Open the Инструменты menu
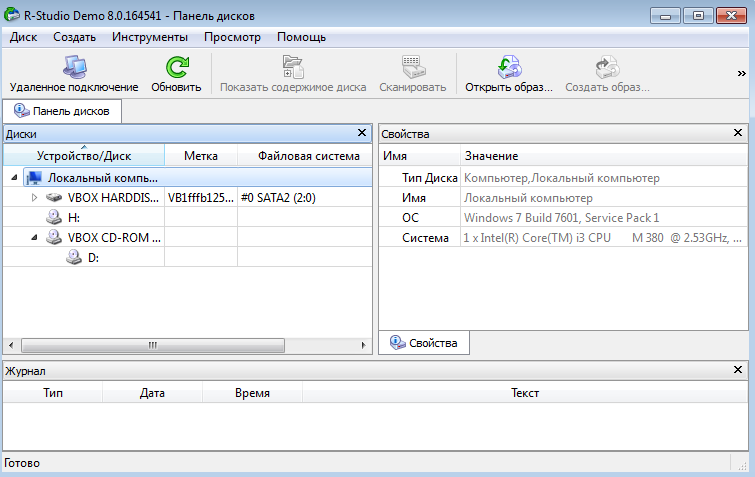This screenshot has width=755, height=477. tap(150, 37)
